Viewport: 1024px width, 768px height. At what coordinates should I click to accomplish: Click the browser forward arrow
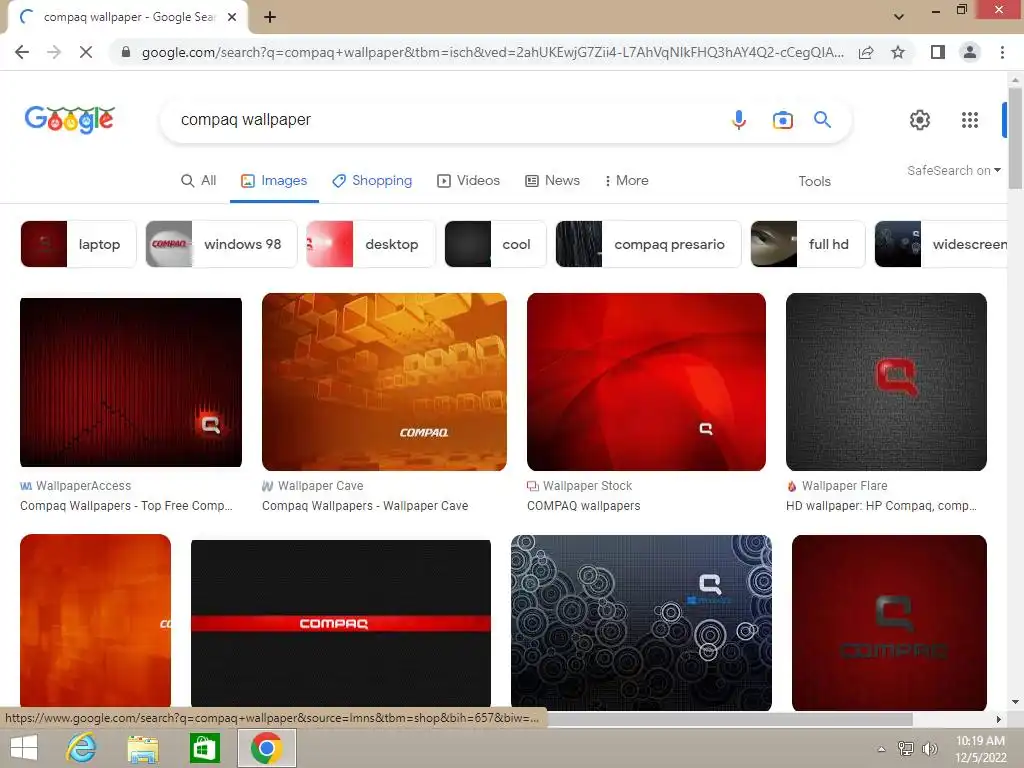click(54, 52)
